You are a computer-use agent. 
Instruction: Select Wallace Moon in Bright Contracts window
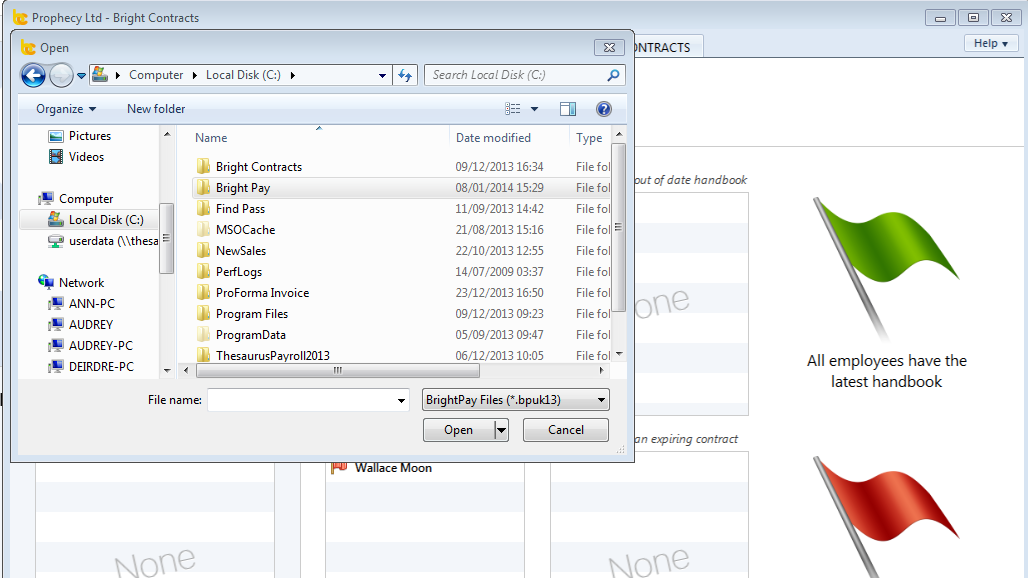coord(393,468)
